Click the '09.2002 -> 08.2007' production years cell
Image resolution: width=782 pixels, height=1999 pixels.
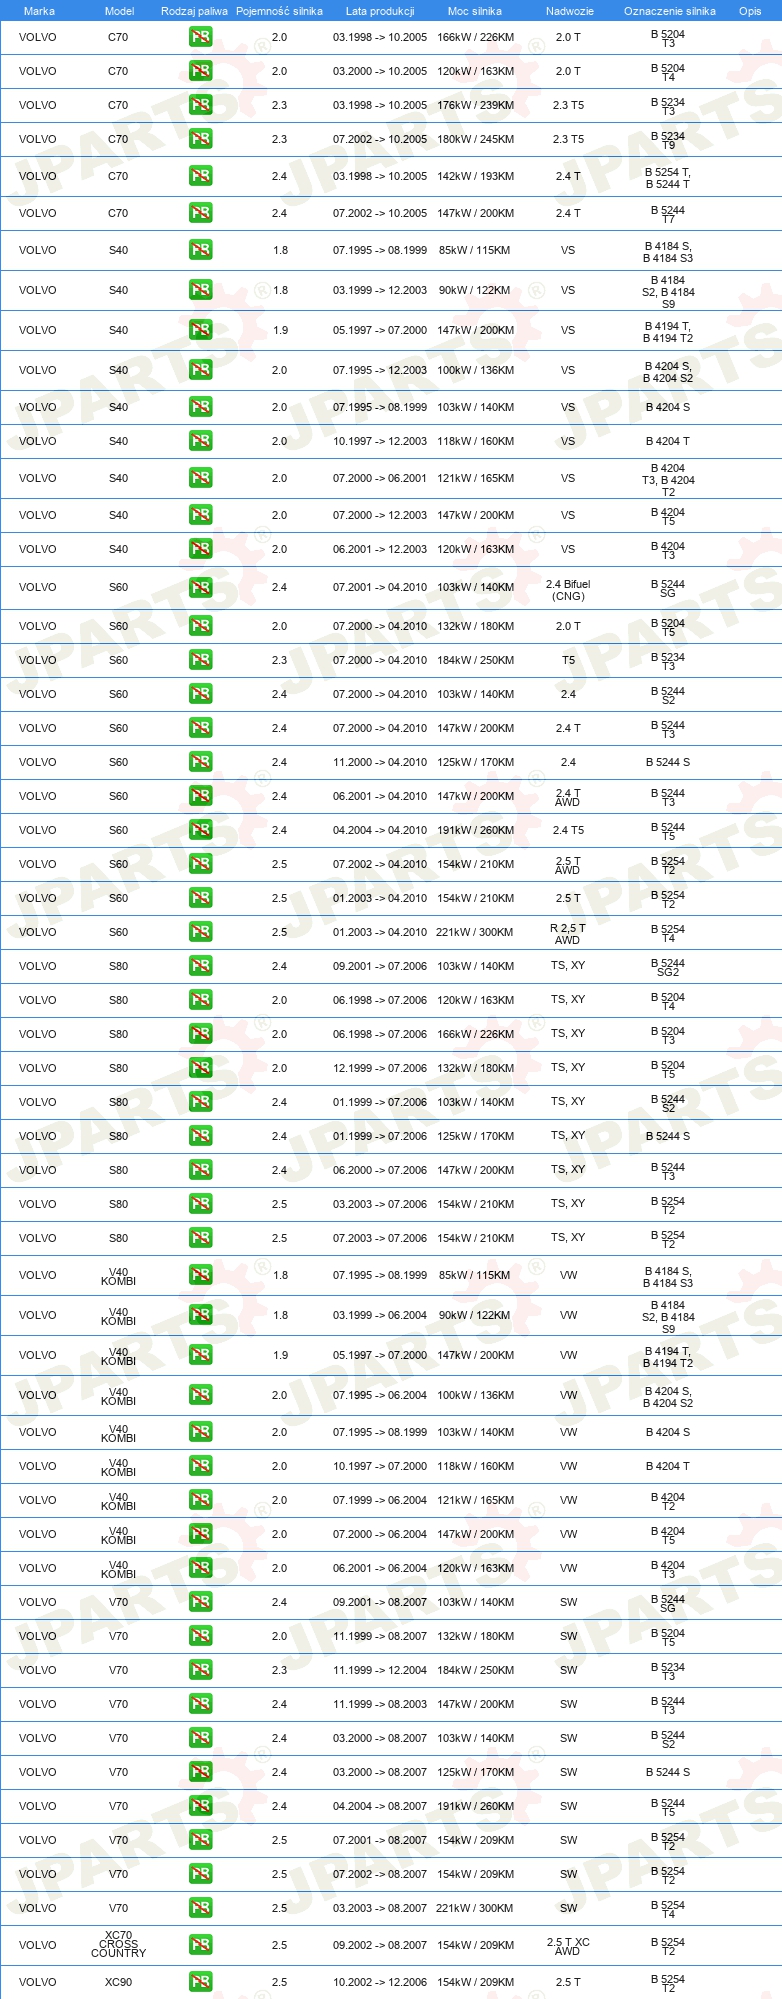pos(380,1945)
